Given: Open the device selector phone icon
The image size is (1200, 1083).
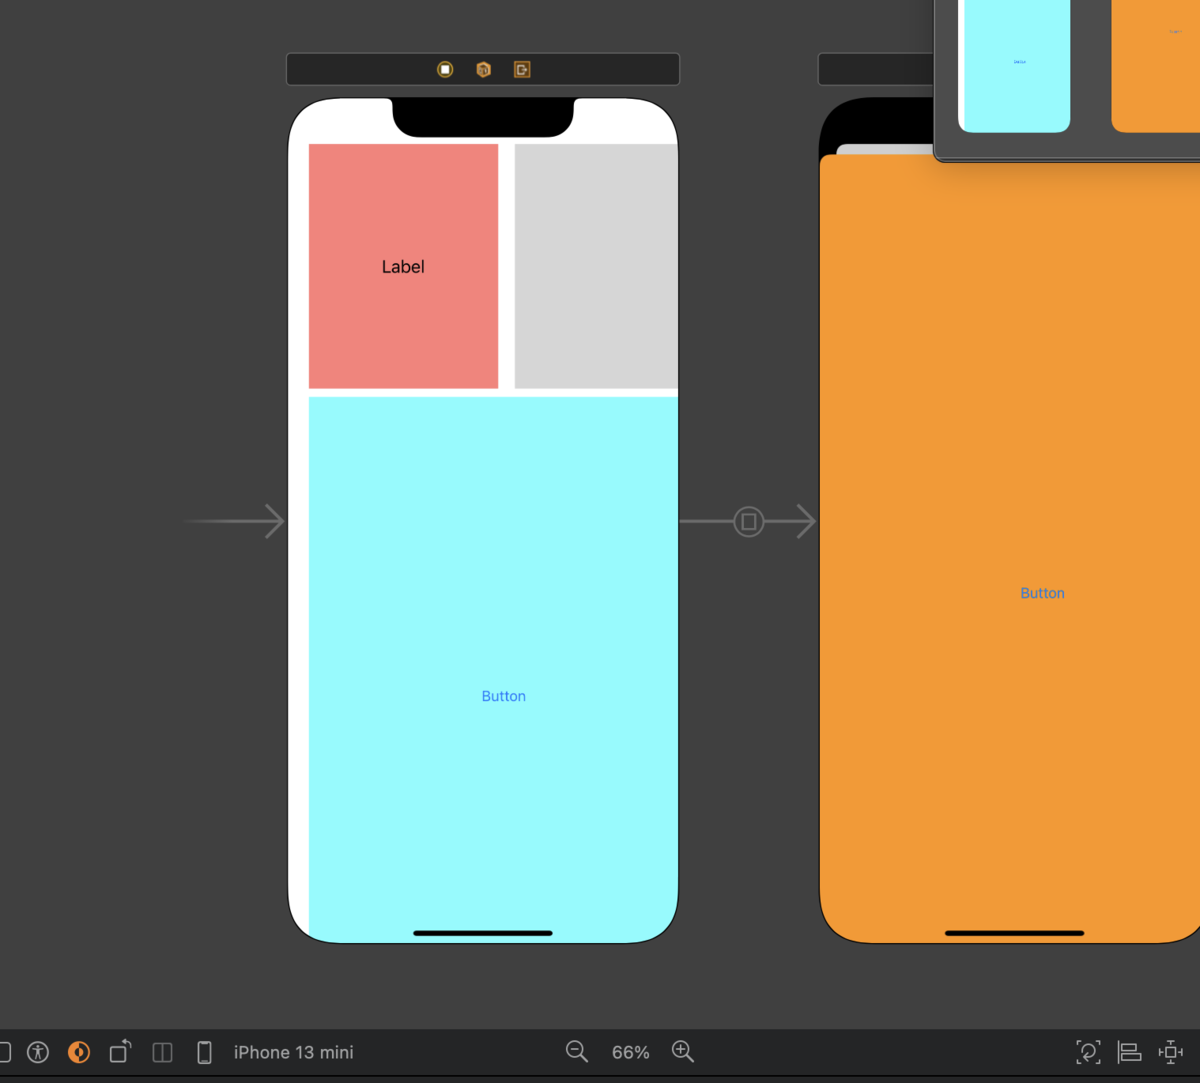Looking at the screenshot, I should point(205,1052).
